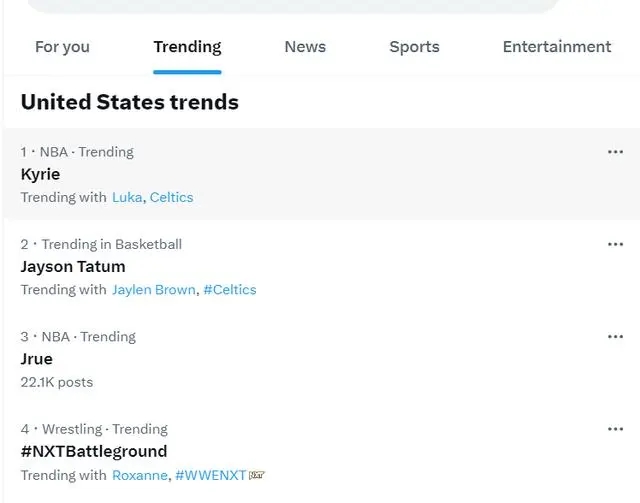Screen dimensions: 640x503
Task: Switch to the Sports tab
Action: click(414, 47)
